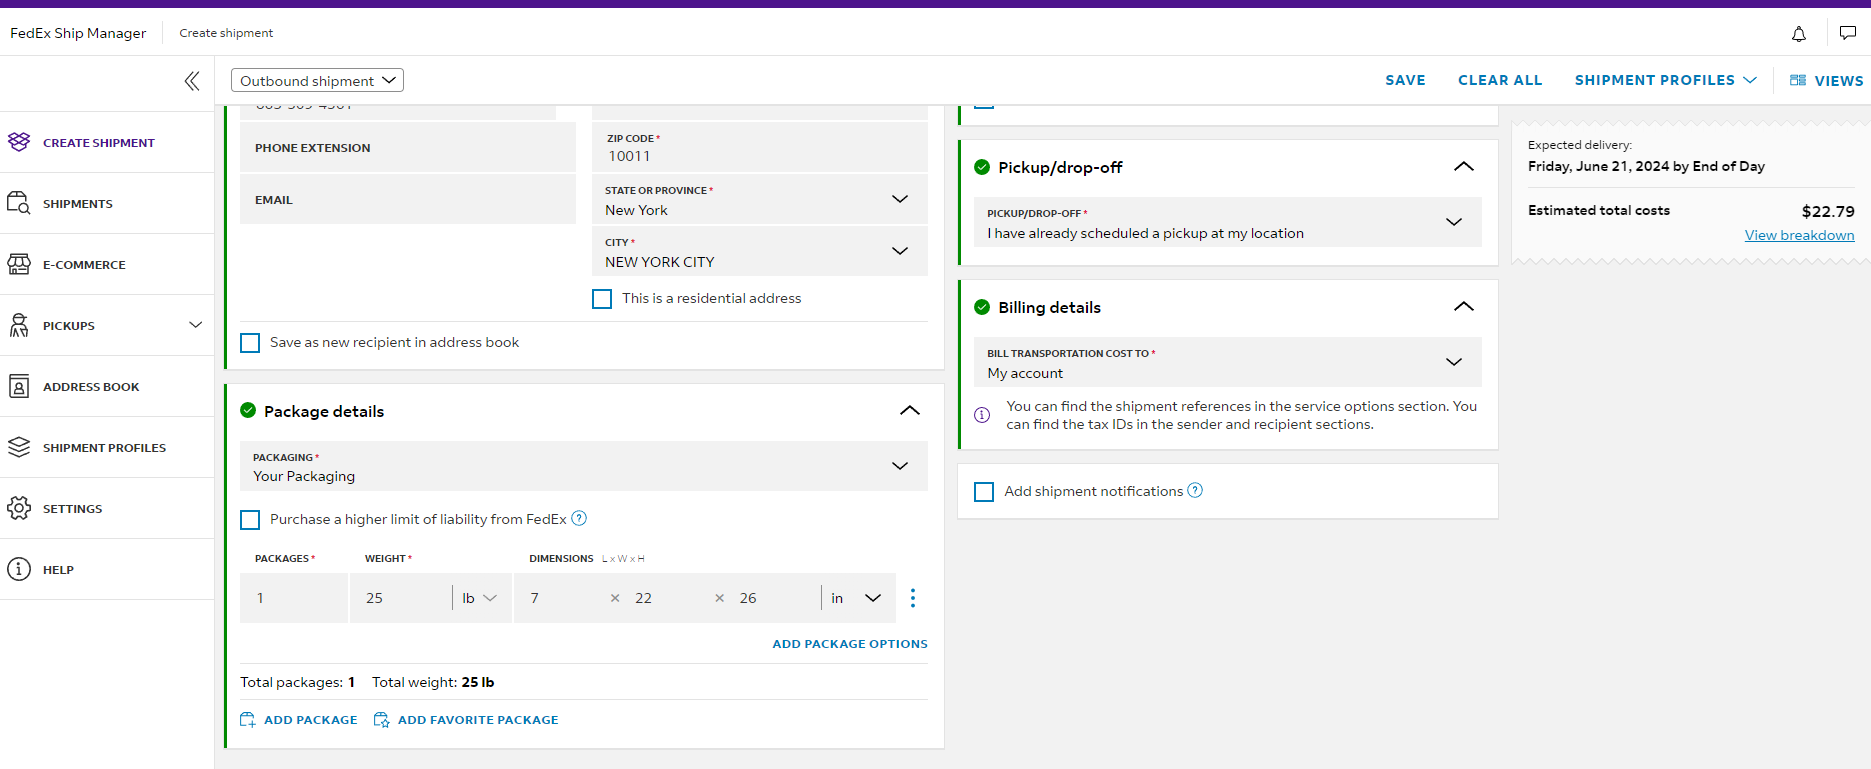This screenshot has height=769, width=1871.
Task: Click the Pickups courier icon
Action: point(19,325)
